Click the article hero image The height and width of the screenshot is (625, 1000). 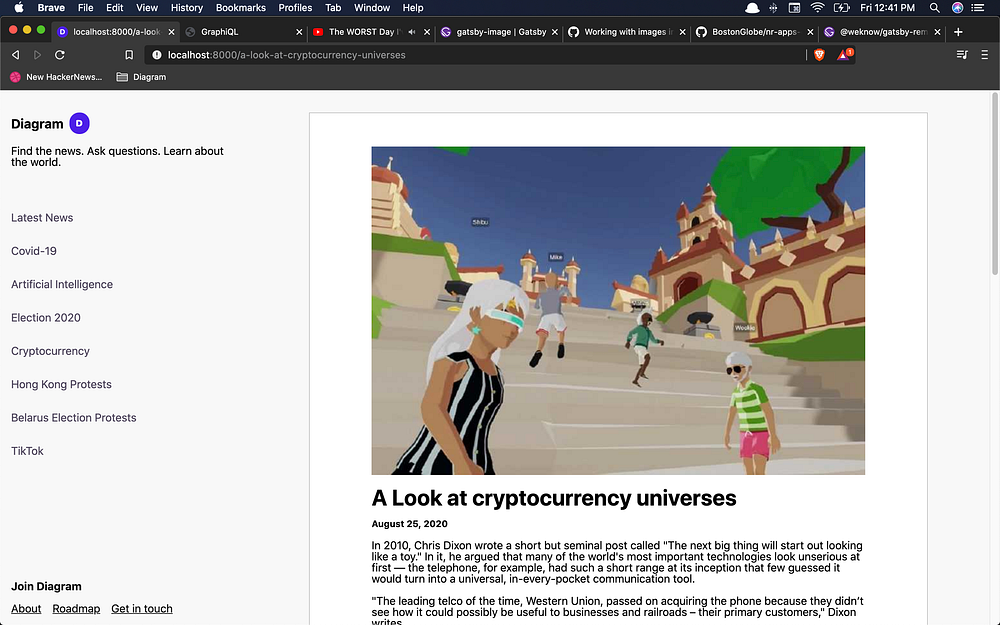pyautogui.click(x=618, y=311)
